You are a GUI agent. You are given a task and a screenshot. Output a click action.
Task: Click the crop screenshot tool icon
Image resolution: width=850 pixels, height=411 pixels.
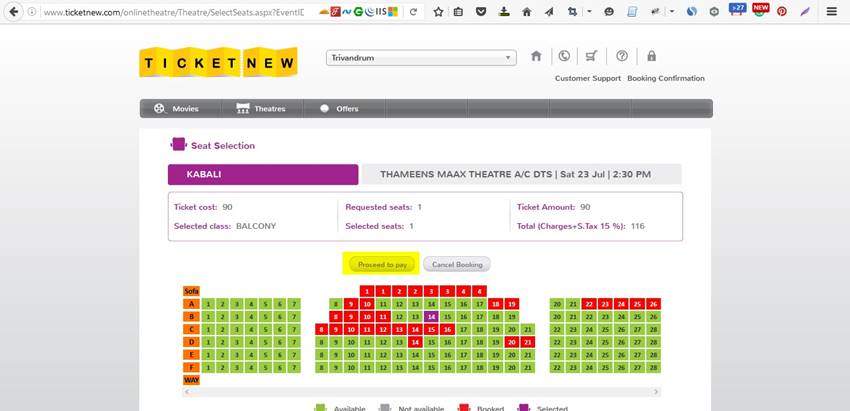(572, 11)
